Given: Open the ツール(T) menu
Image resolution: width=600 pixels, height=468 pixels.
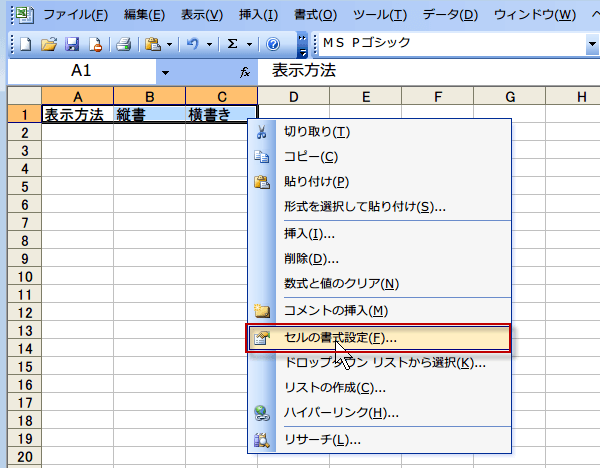Looking at the screenshot, I should [x=380, y=15].
